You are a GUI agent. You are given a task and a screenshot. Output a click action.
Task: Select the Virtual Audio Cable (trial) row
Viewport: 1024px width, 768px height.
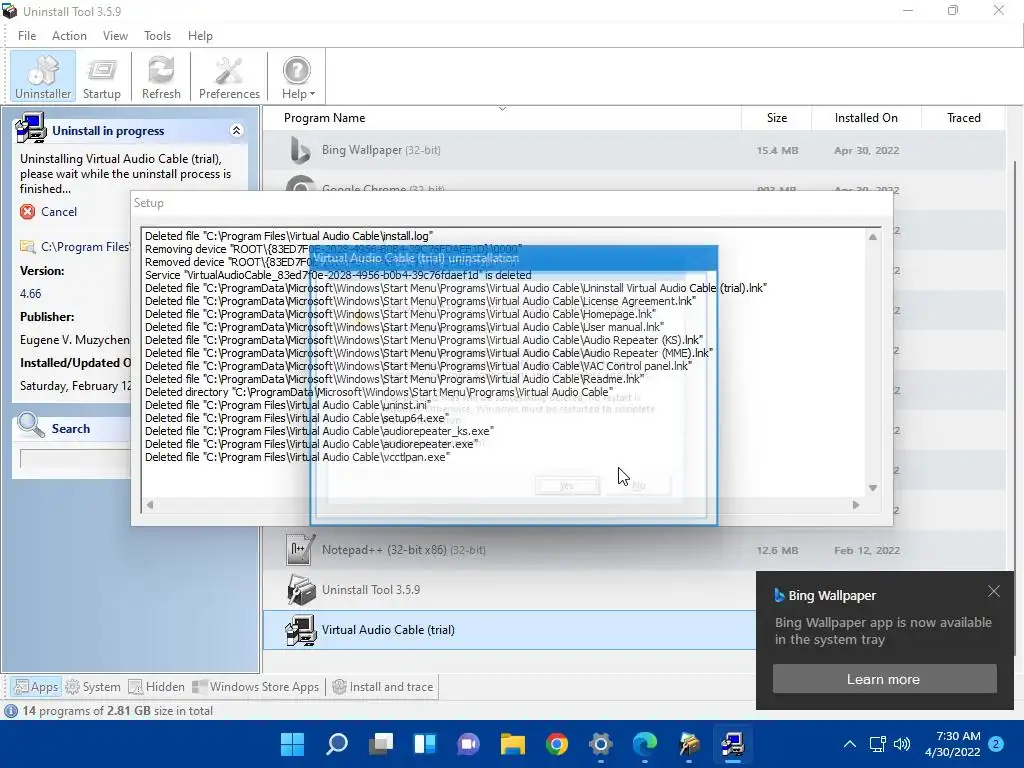pos(509,630)
